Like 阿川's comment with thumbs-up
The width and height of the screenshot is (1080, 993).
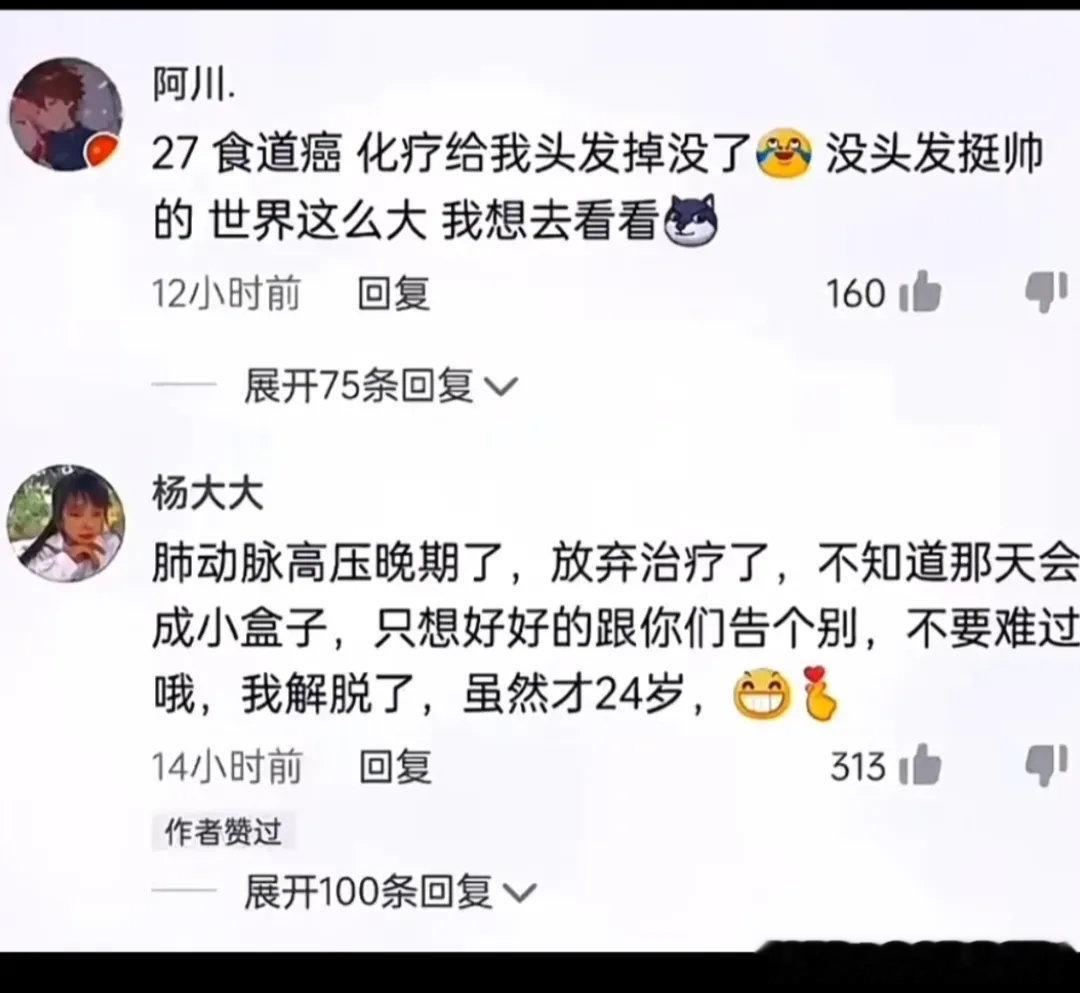(920, 292)
